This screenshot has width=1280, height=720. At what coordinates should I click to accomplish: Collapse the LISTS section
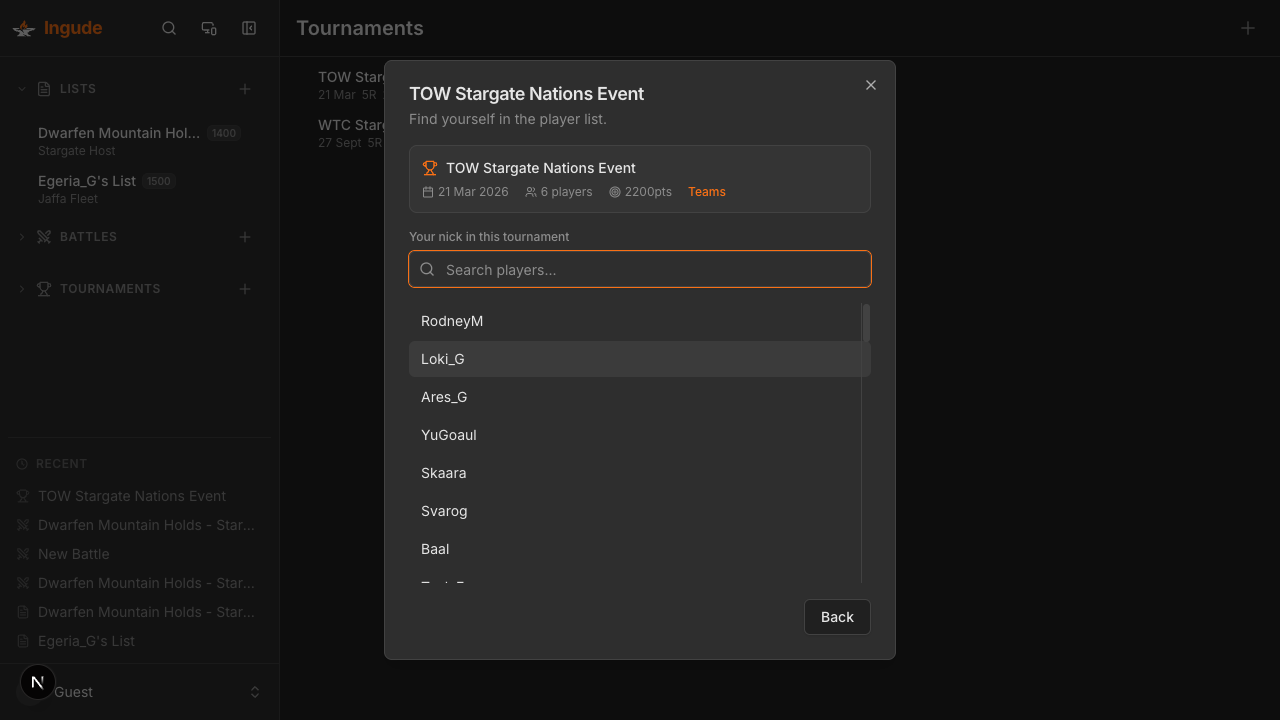(x=21, y=88)
